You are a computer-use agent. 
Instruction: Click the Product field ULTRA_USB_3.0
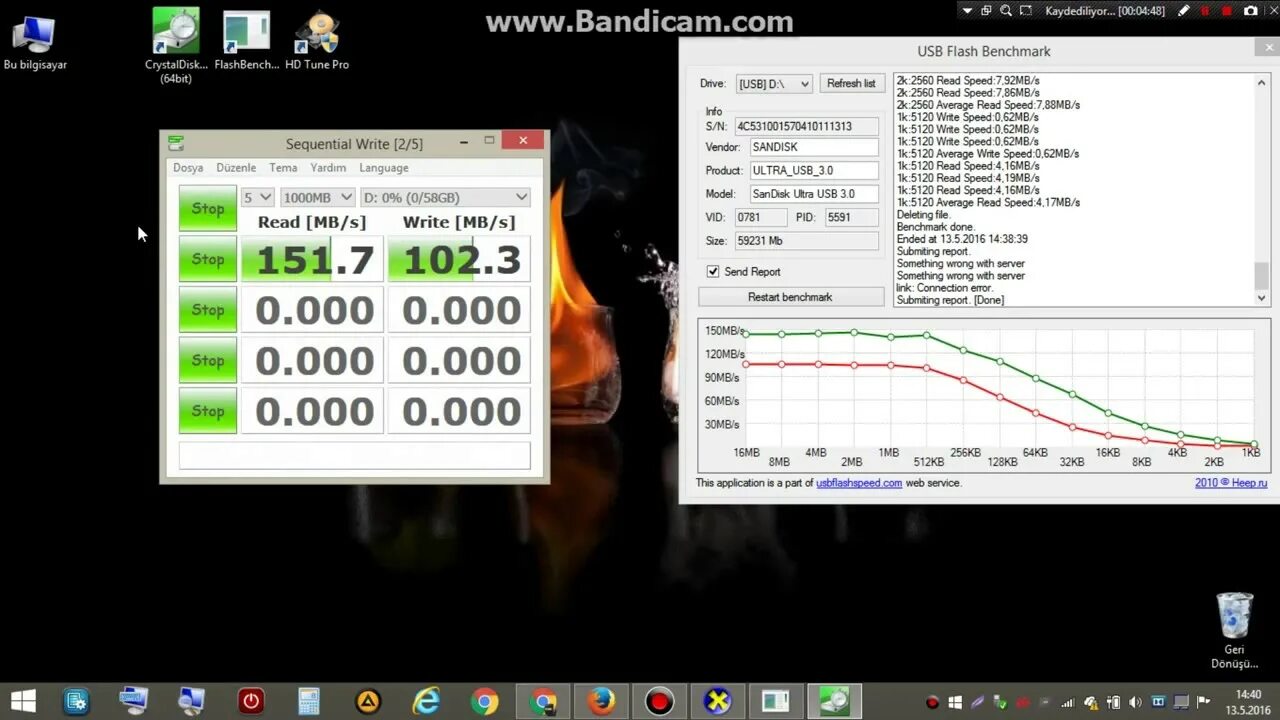pos(813,171)
